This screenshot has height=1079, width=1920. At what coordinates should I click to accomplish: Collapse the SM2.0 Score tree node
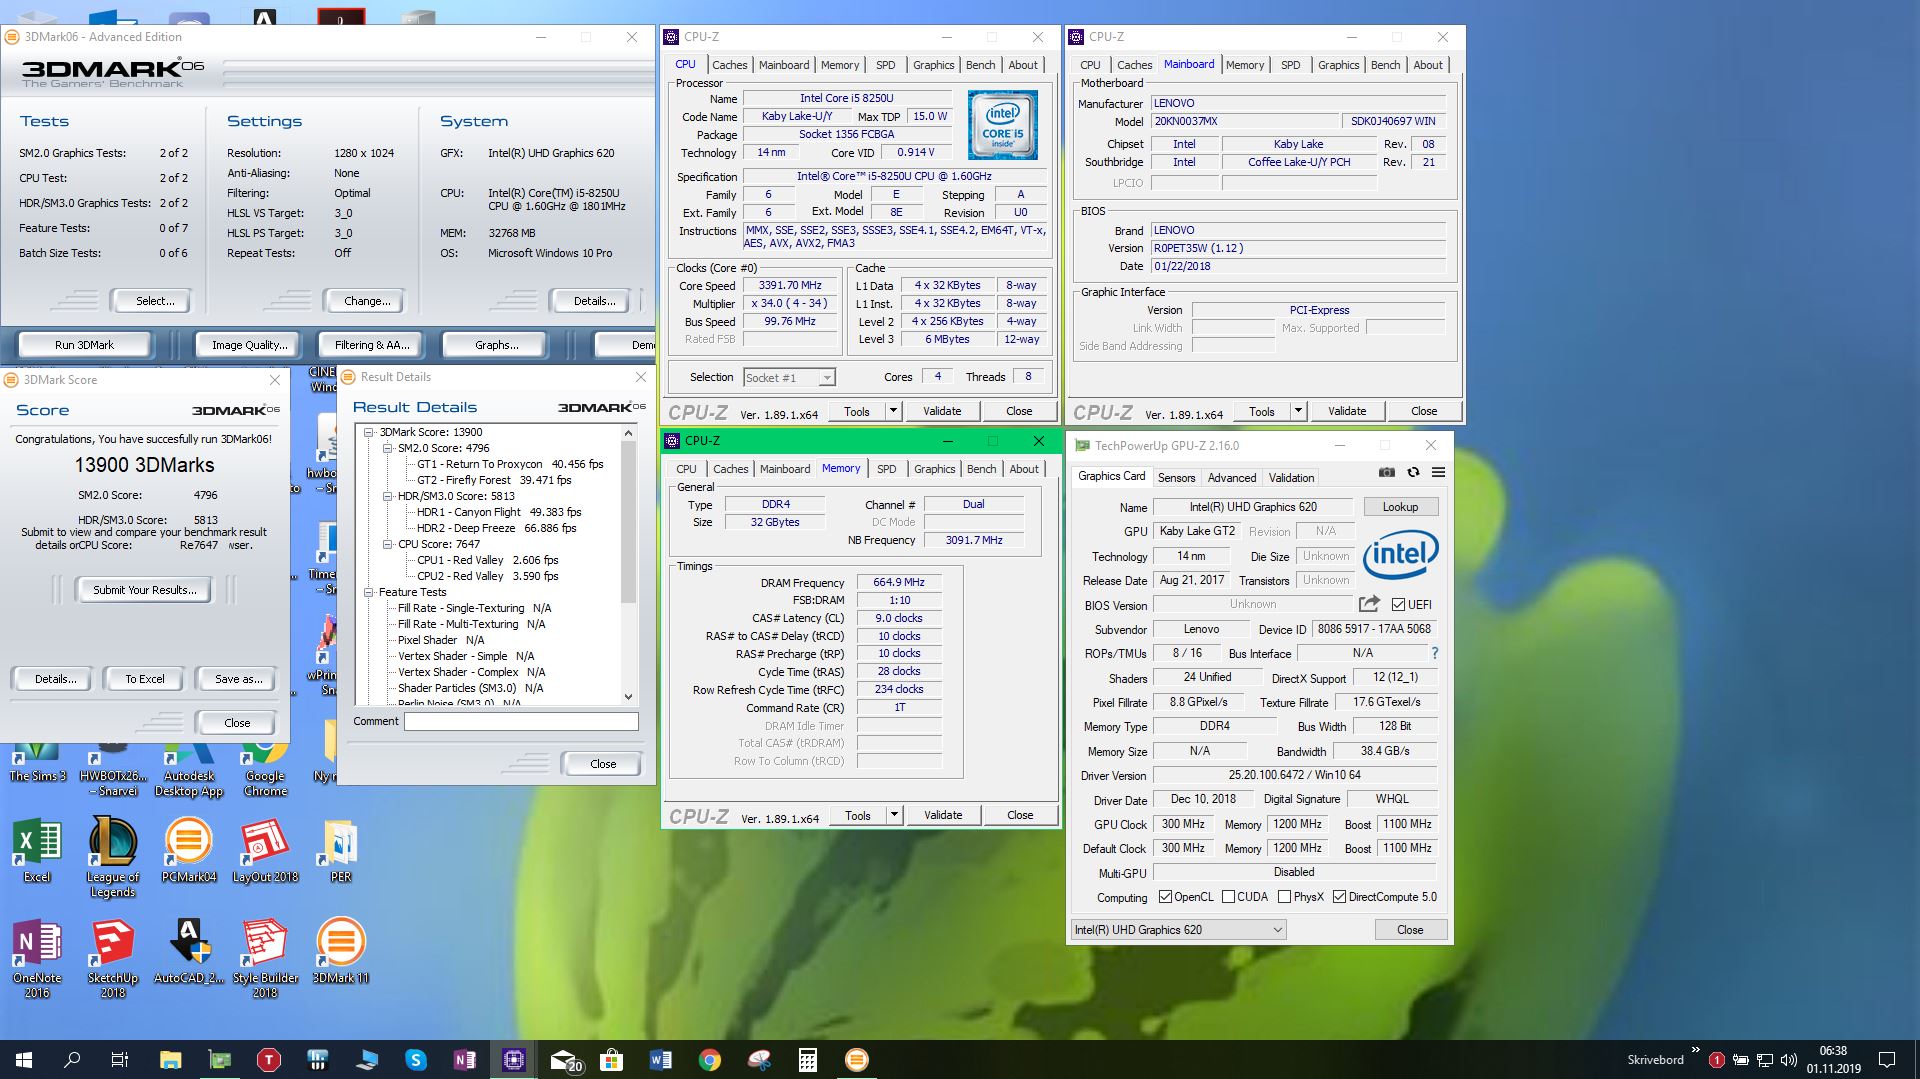click(388, 449)
